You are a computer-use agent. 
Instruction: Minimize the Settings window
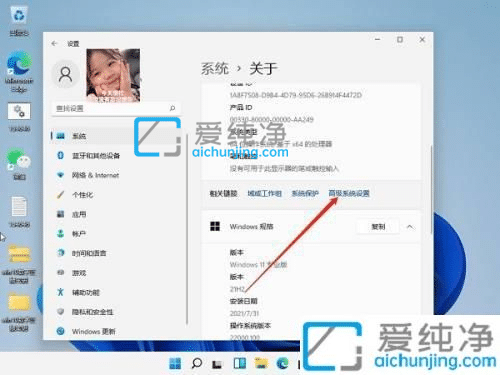tap(377, 39)
